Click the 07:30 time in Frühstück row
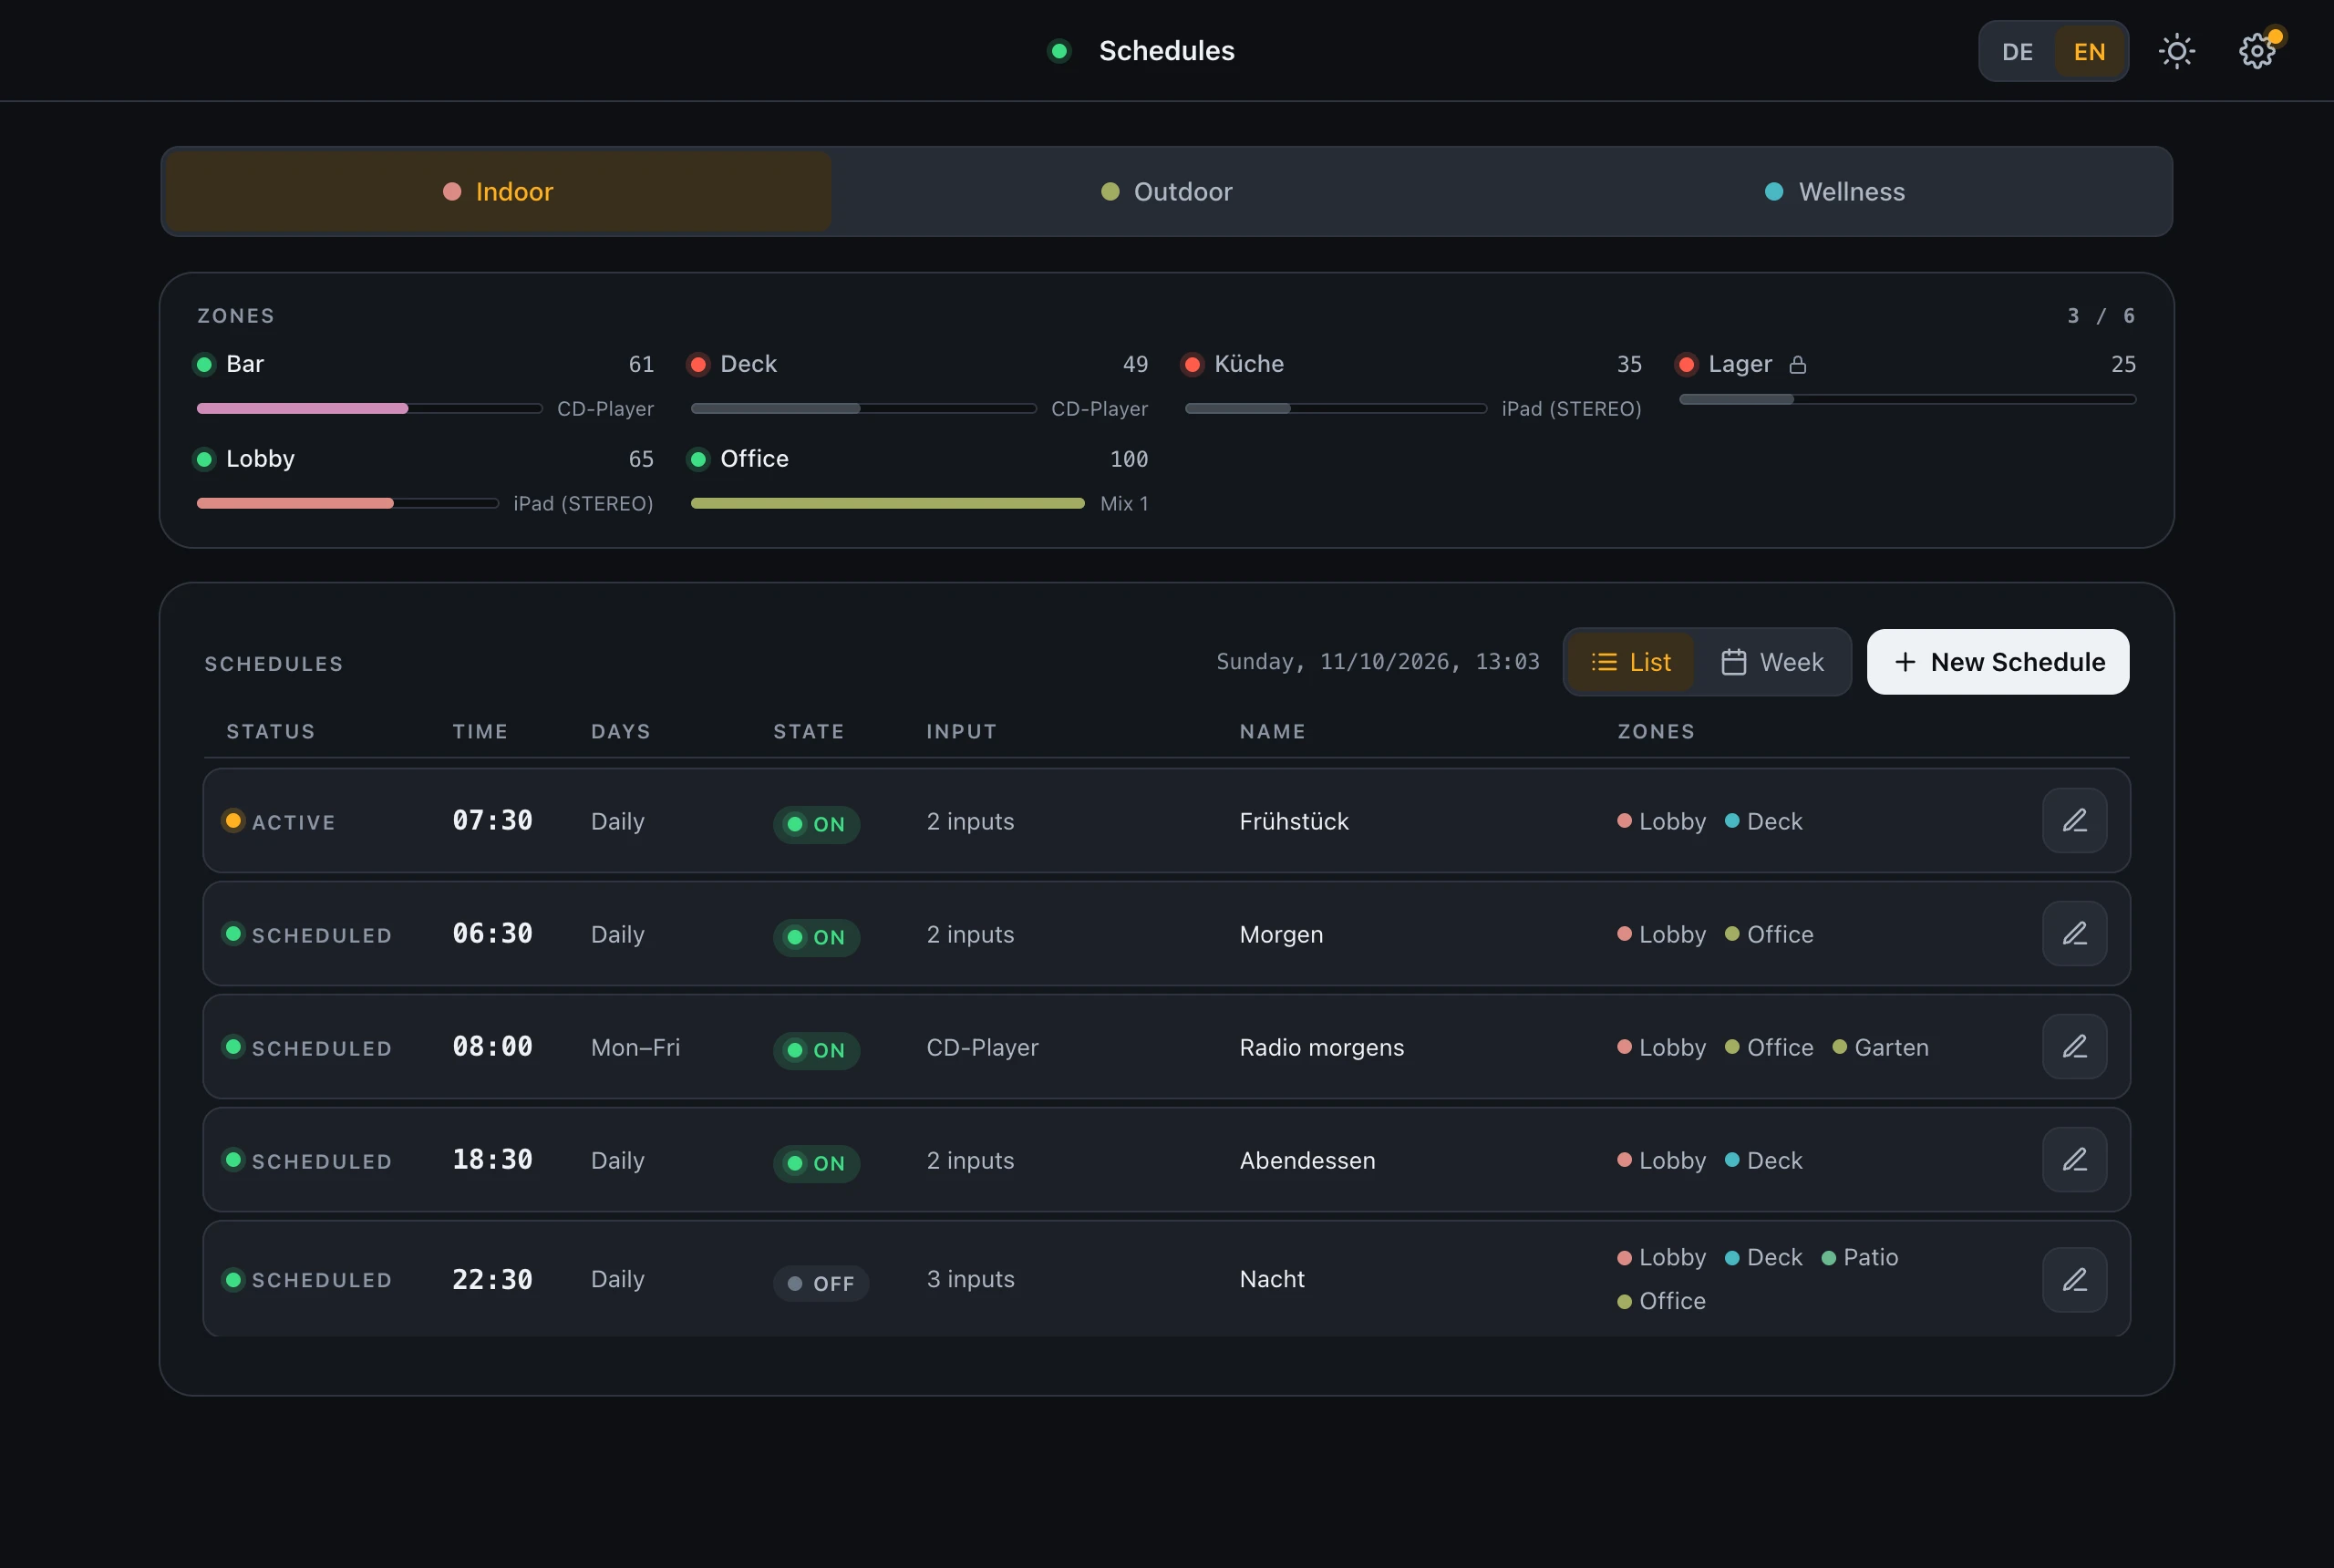The image size is (2334, 1568). click(x=492, y=821)
